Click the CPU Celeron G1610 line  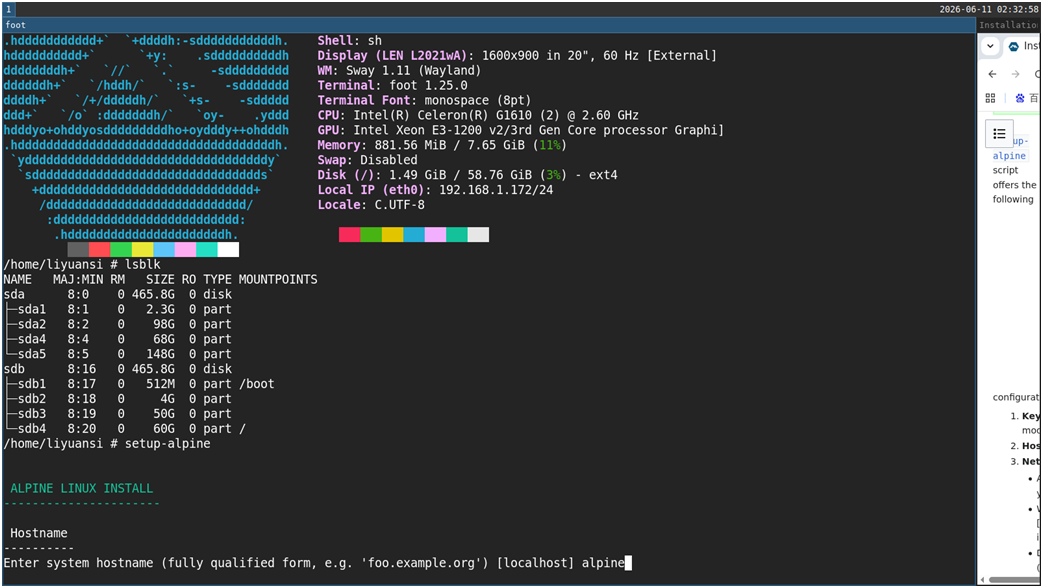(x=478, y=116)
